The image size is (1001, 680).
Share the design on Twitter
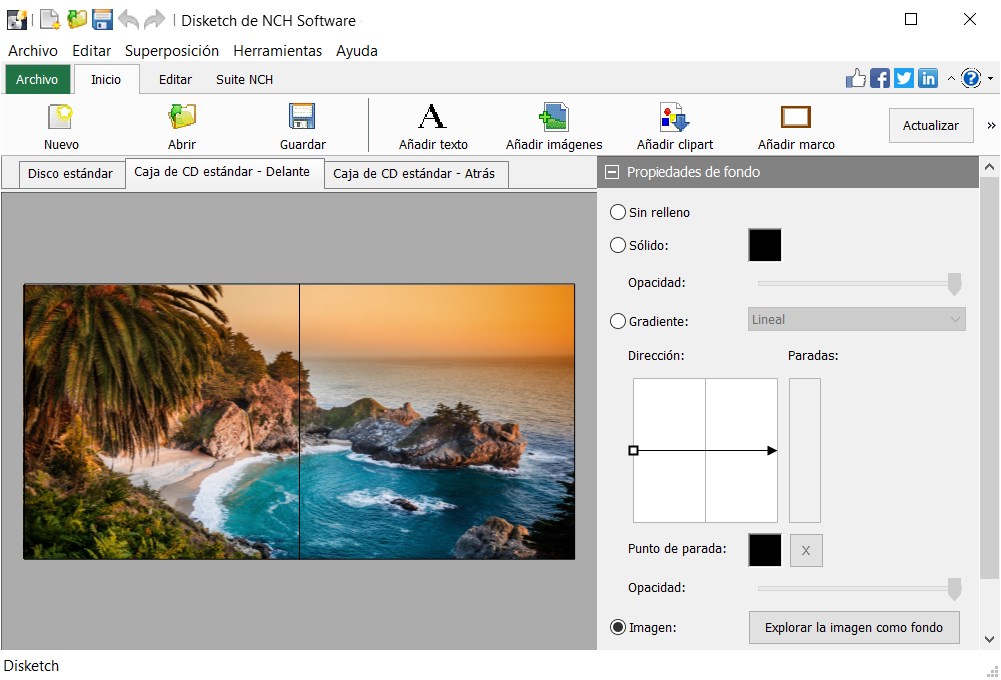(x=904, y=77)
